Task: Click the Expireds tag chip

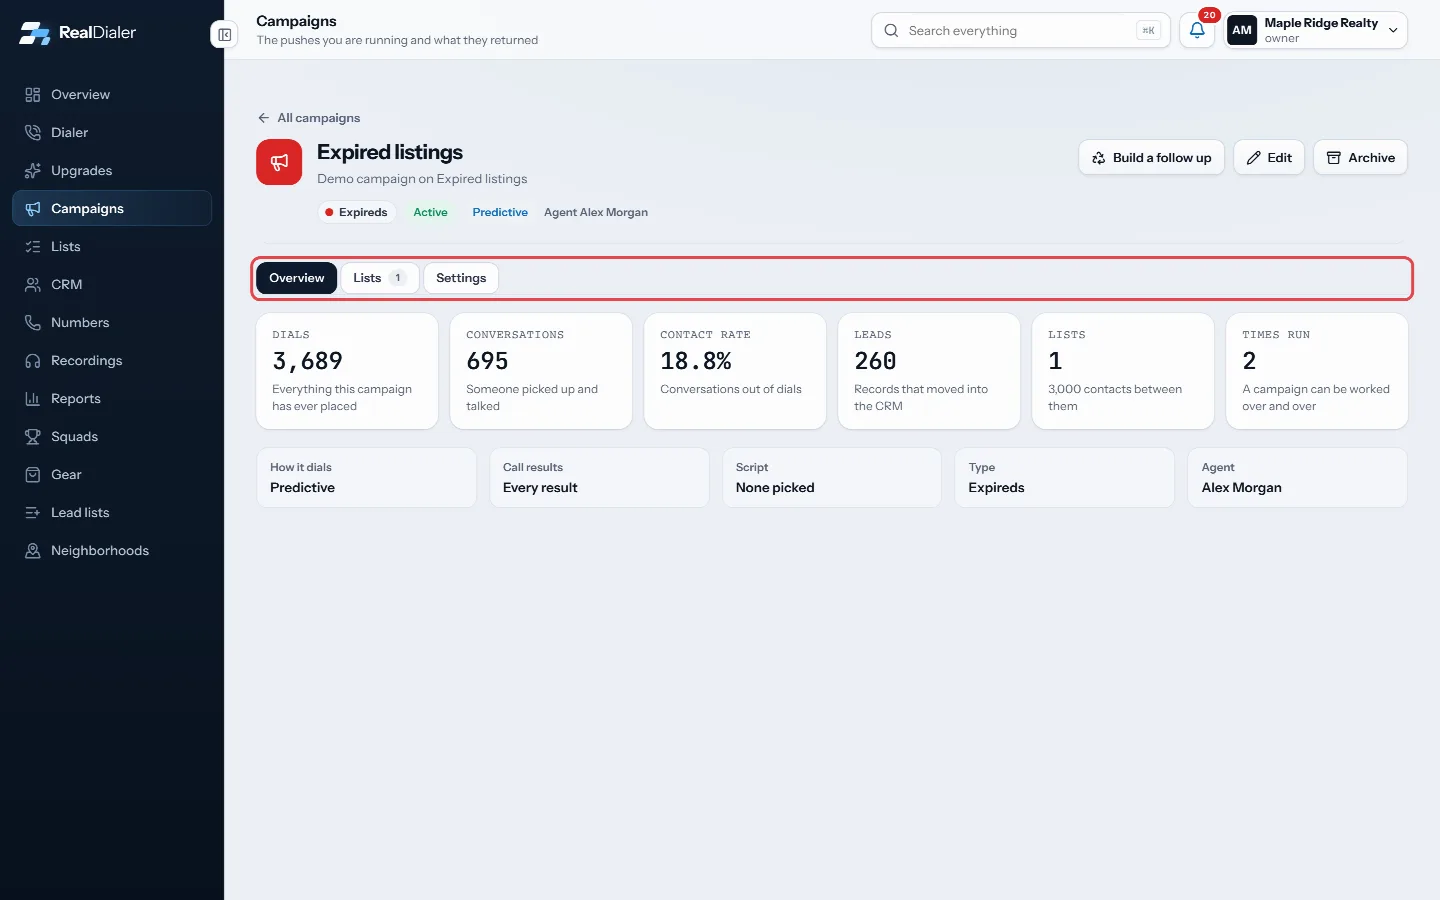Action: pyautogui.click(x=357, y=212)
